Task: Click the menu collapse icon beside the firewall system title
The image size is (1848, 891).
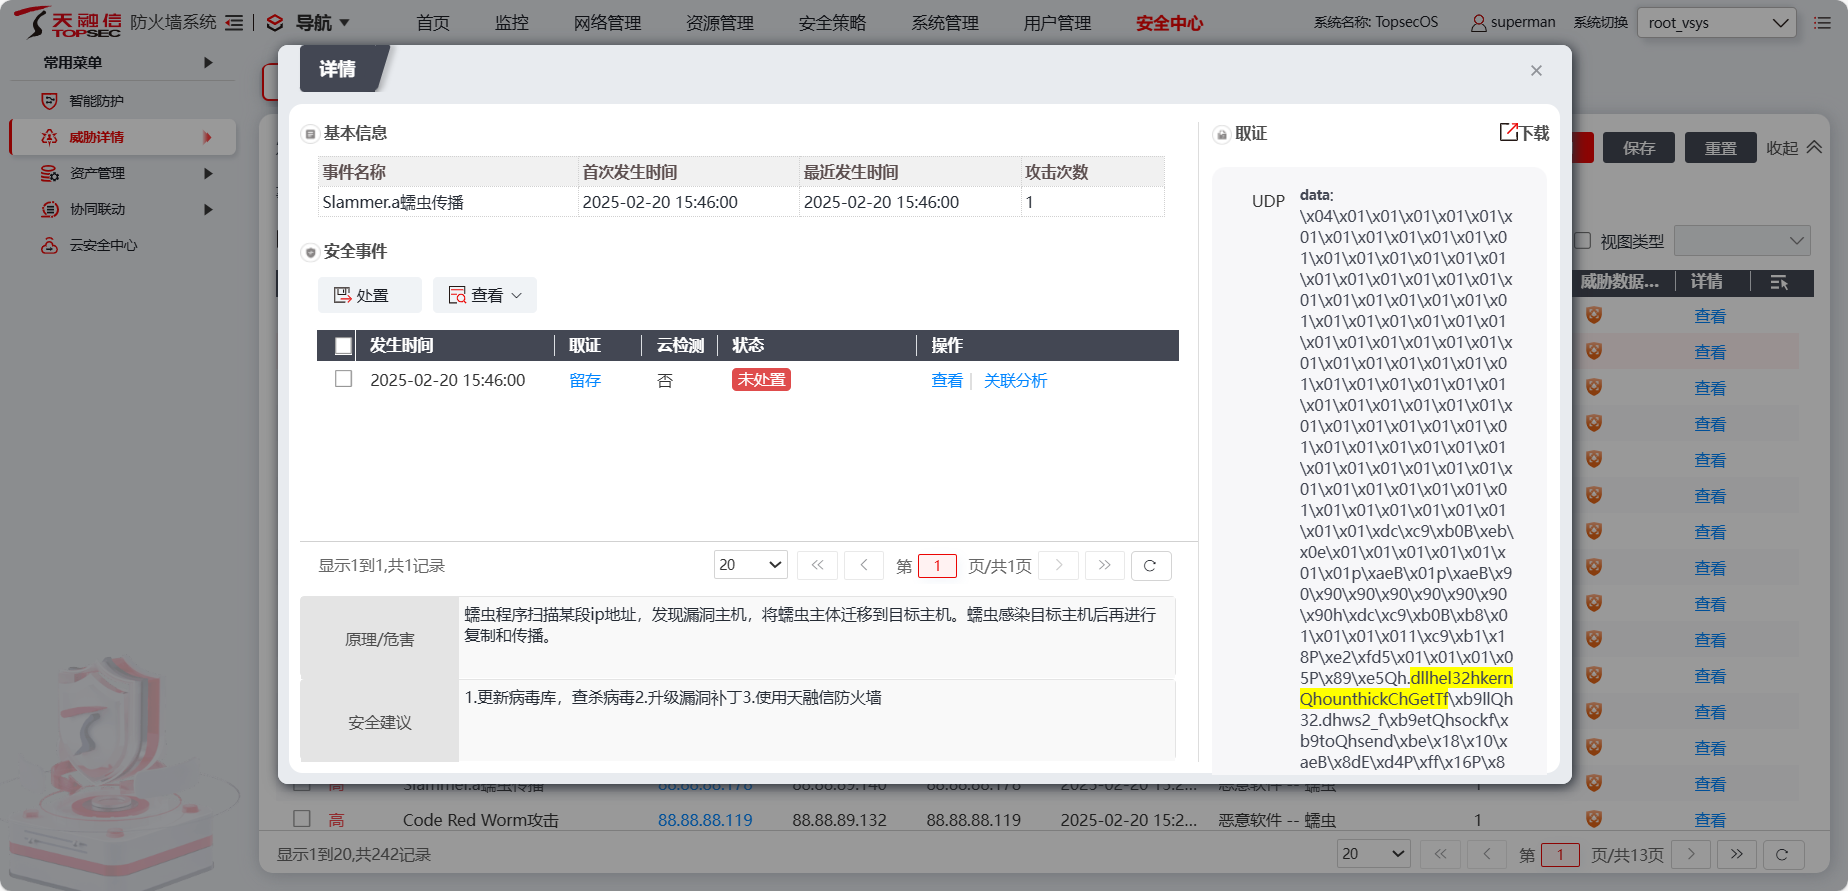Action: click(x=234, y=23)
